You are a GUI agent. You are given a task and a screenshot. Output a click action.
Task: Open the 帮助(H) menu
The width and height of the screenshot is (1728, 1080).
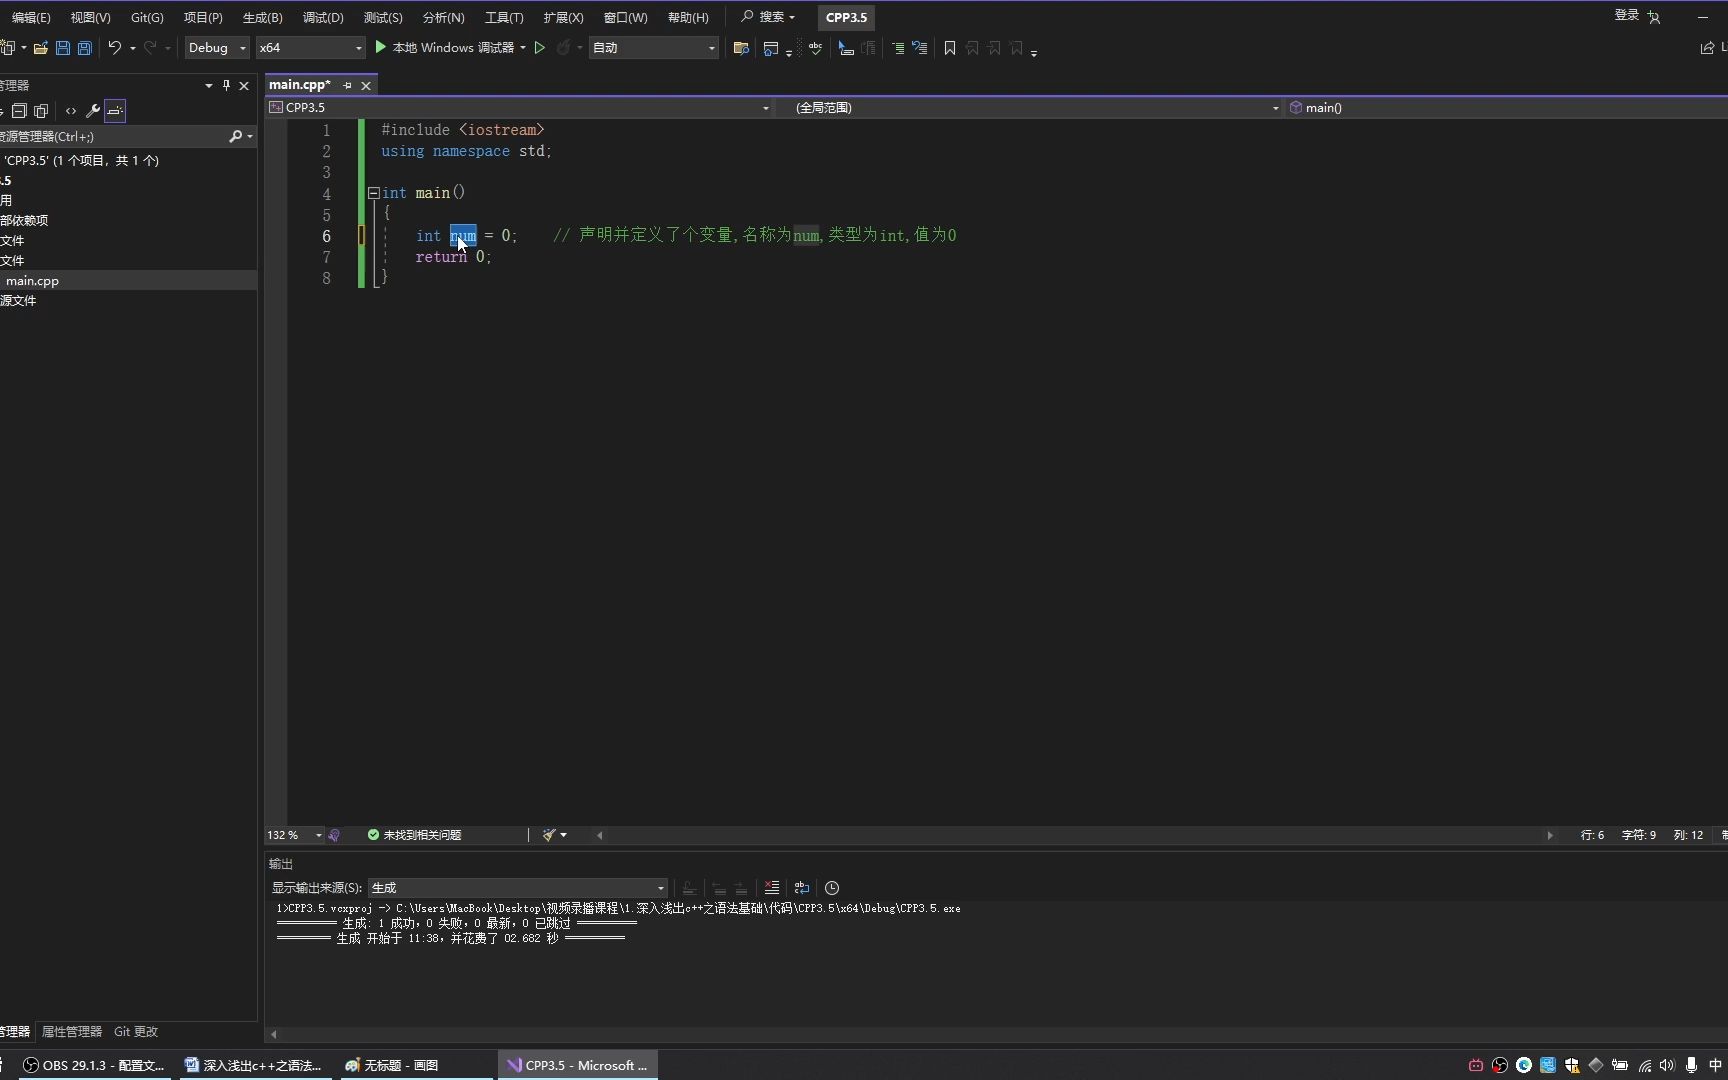point(688,17)
